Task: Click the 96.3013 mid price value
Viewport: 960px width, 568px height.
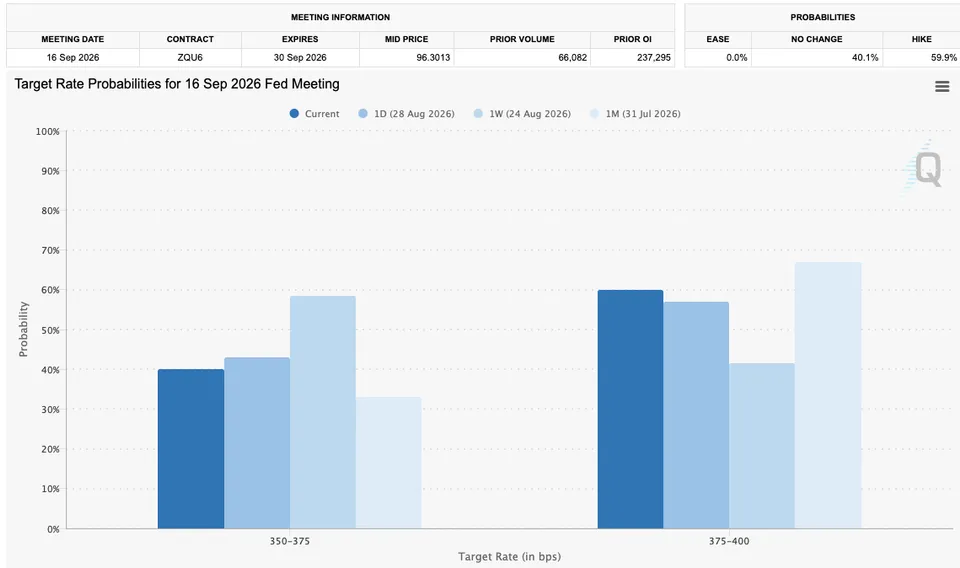Action: coord(433,58)
